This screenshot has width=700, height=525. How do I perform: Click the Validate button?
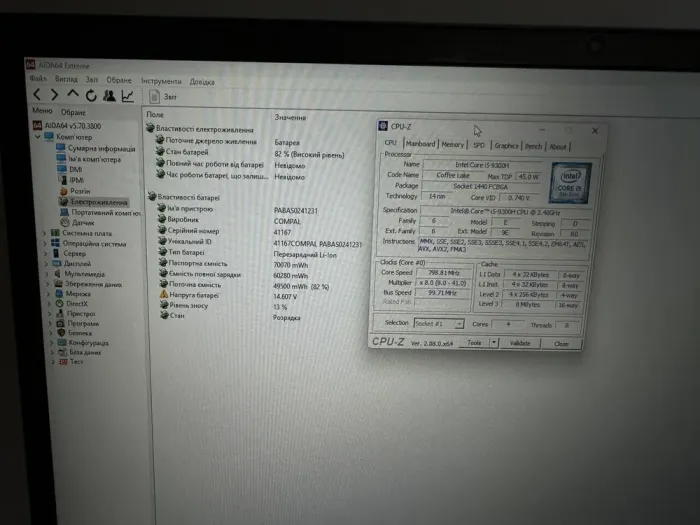(x=521, y=343)
